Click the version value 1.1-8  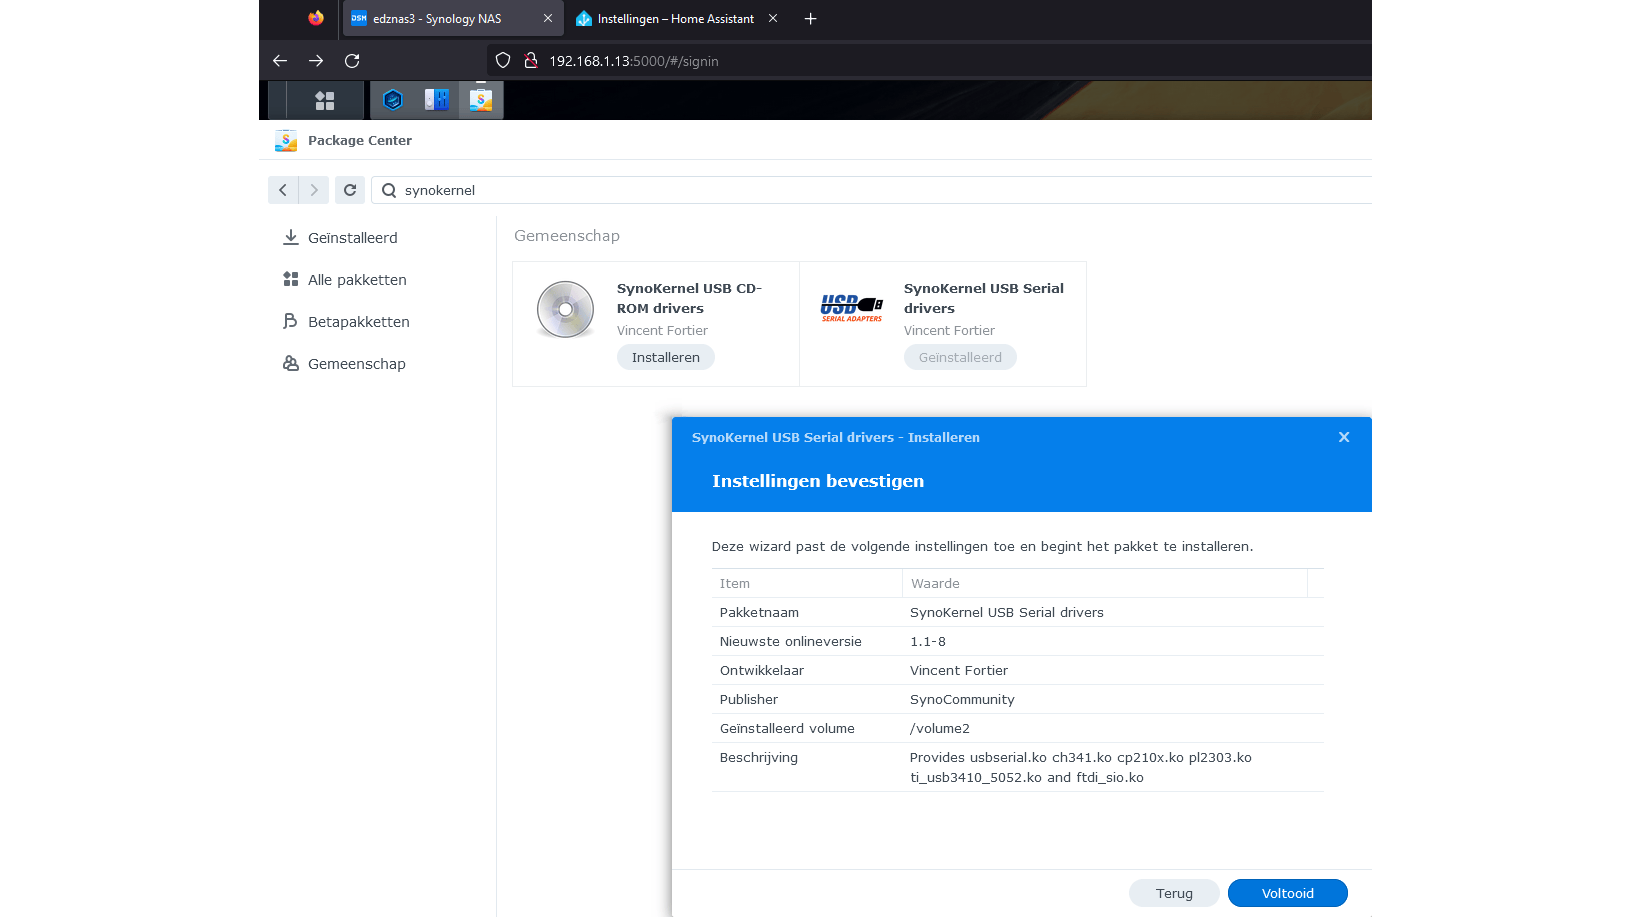pos(928,641)
